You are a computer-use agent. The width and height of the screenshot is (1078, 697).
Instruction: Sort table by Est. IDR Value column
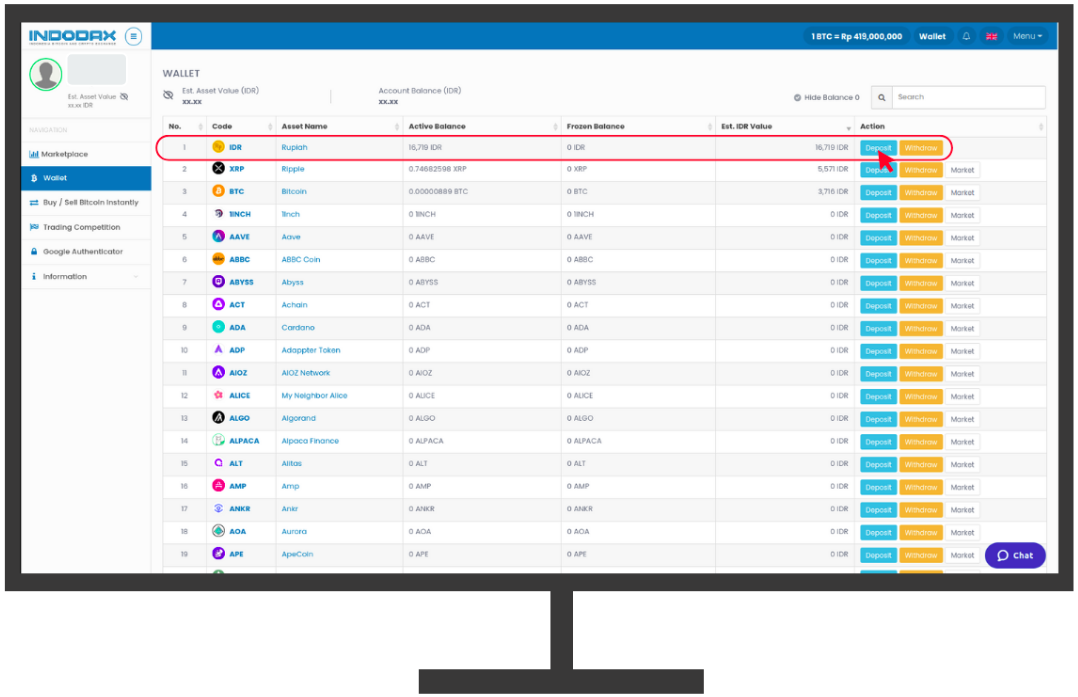click(785, 126)
